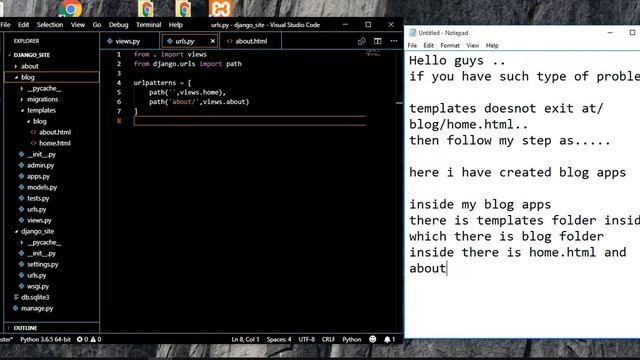Viewport: 640px width, 360px height.
Task: Collapse the blog folder inside templates
Action: pos(40,121)
